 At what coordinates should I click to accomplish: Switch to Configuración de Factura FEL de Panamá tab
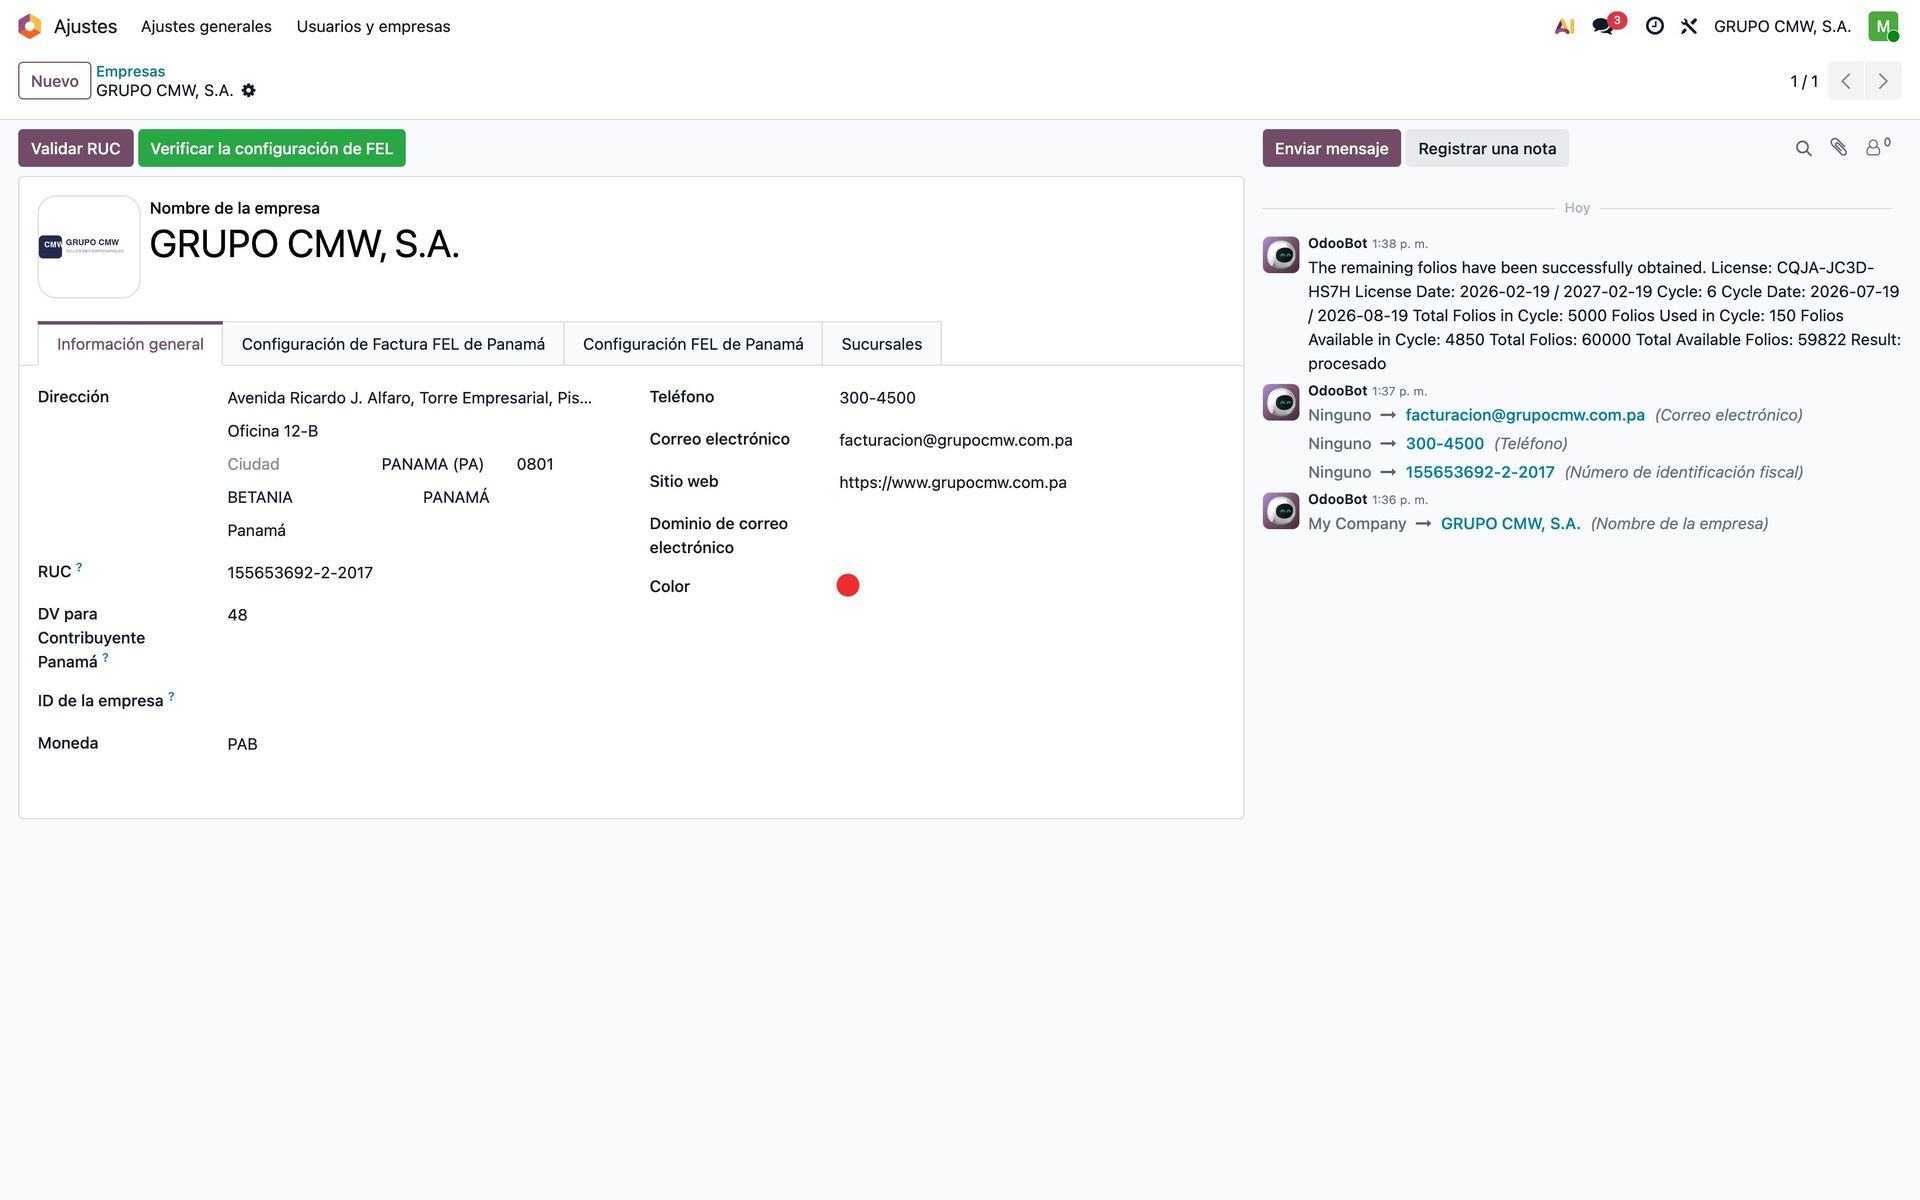393,344
